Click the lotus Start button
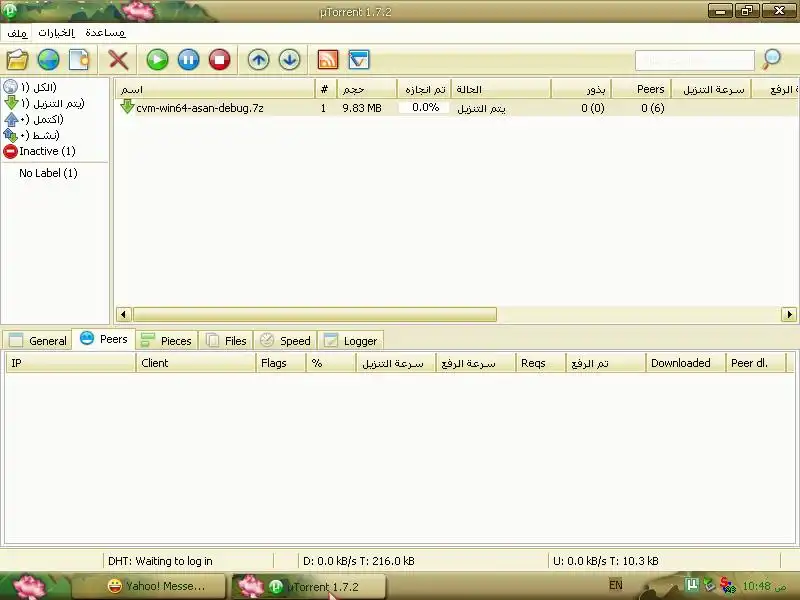The width and height of the screenshot is (800, 600). (x=31, y=586)
